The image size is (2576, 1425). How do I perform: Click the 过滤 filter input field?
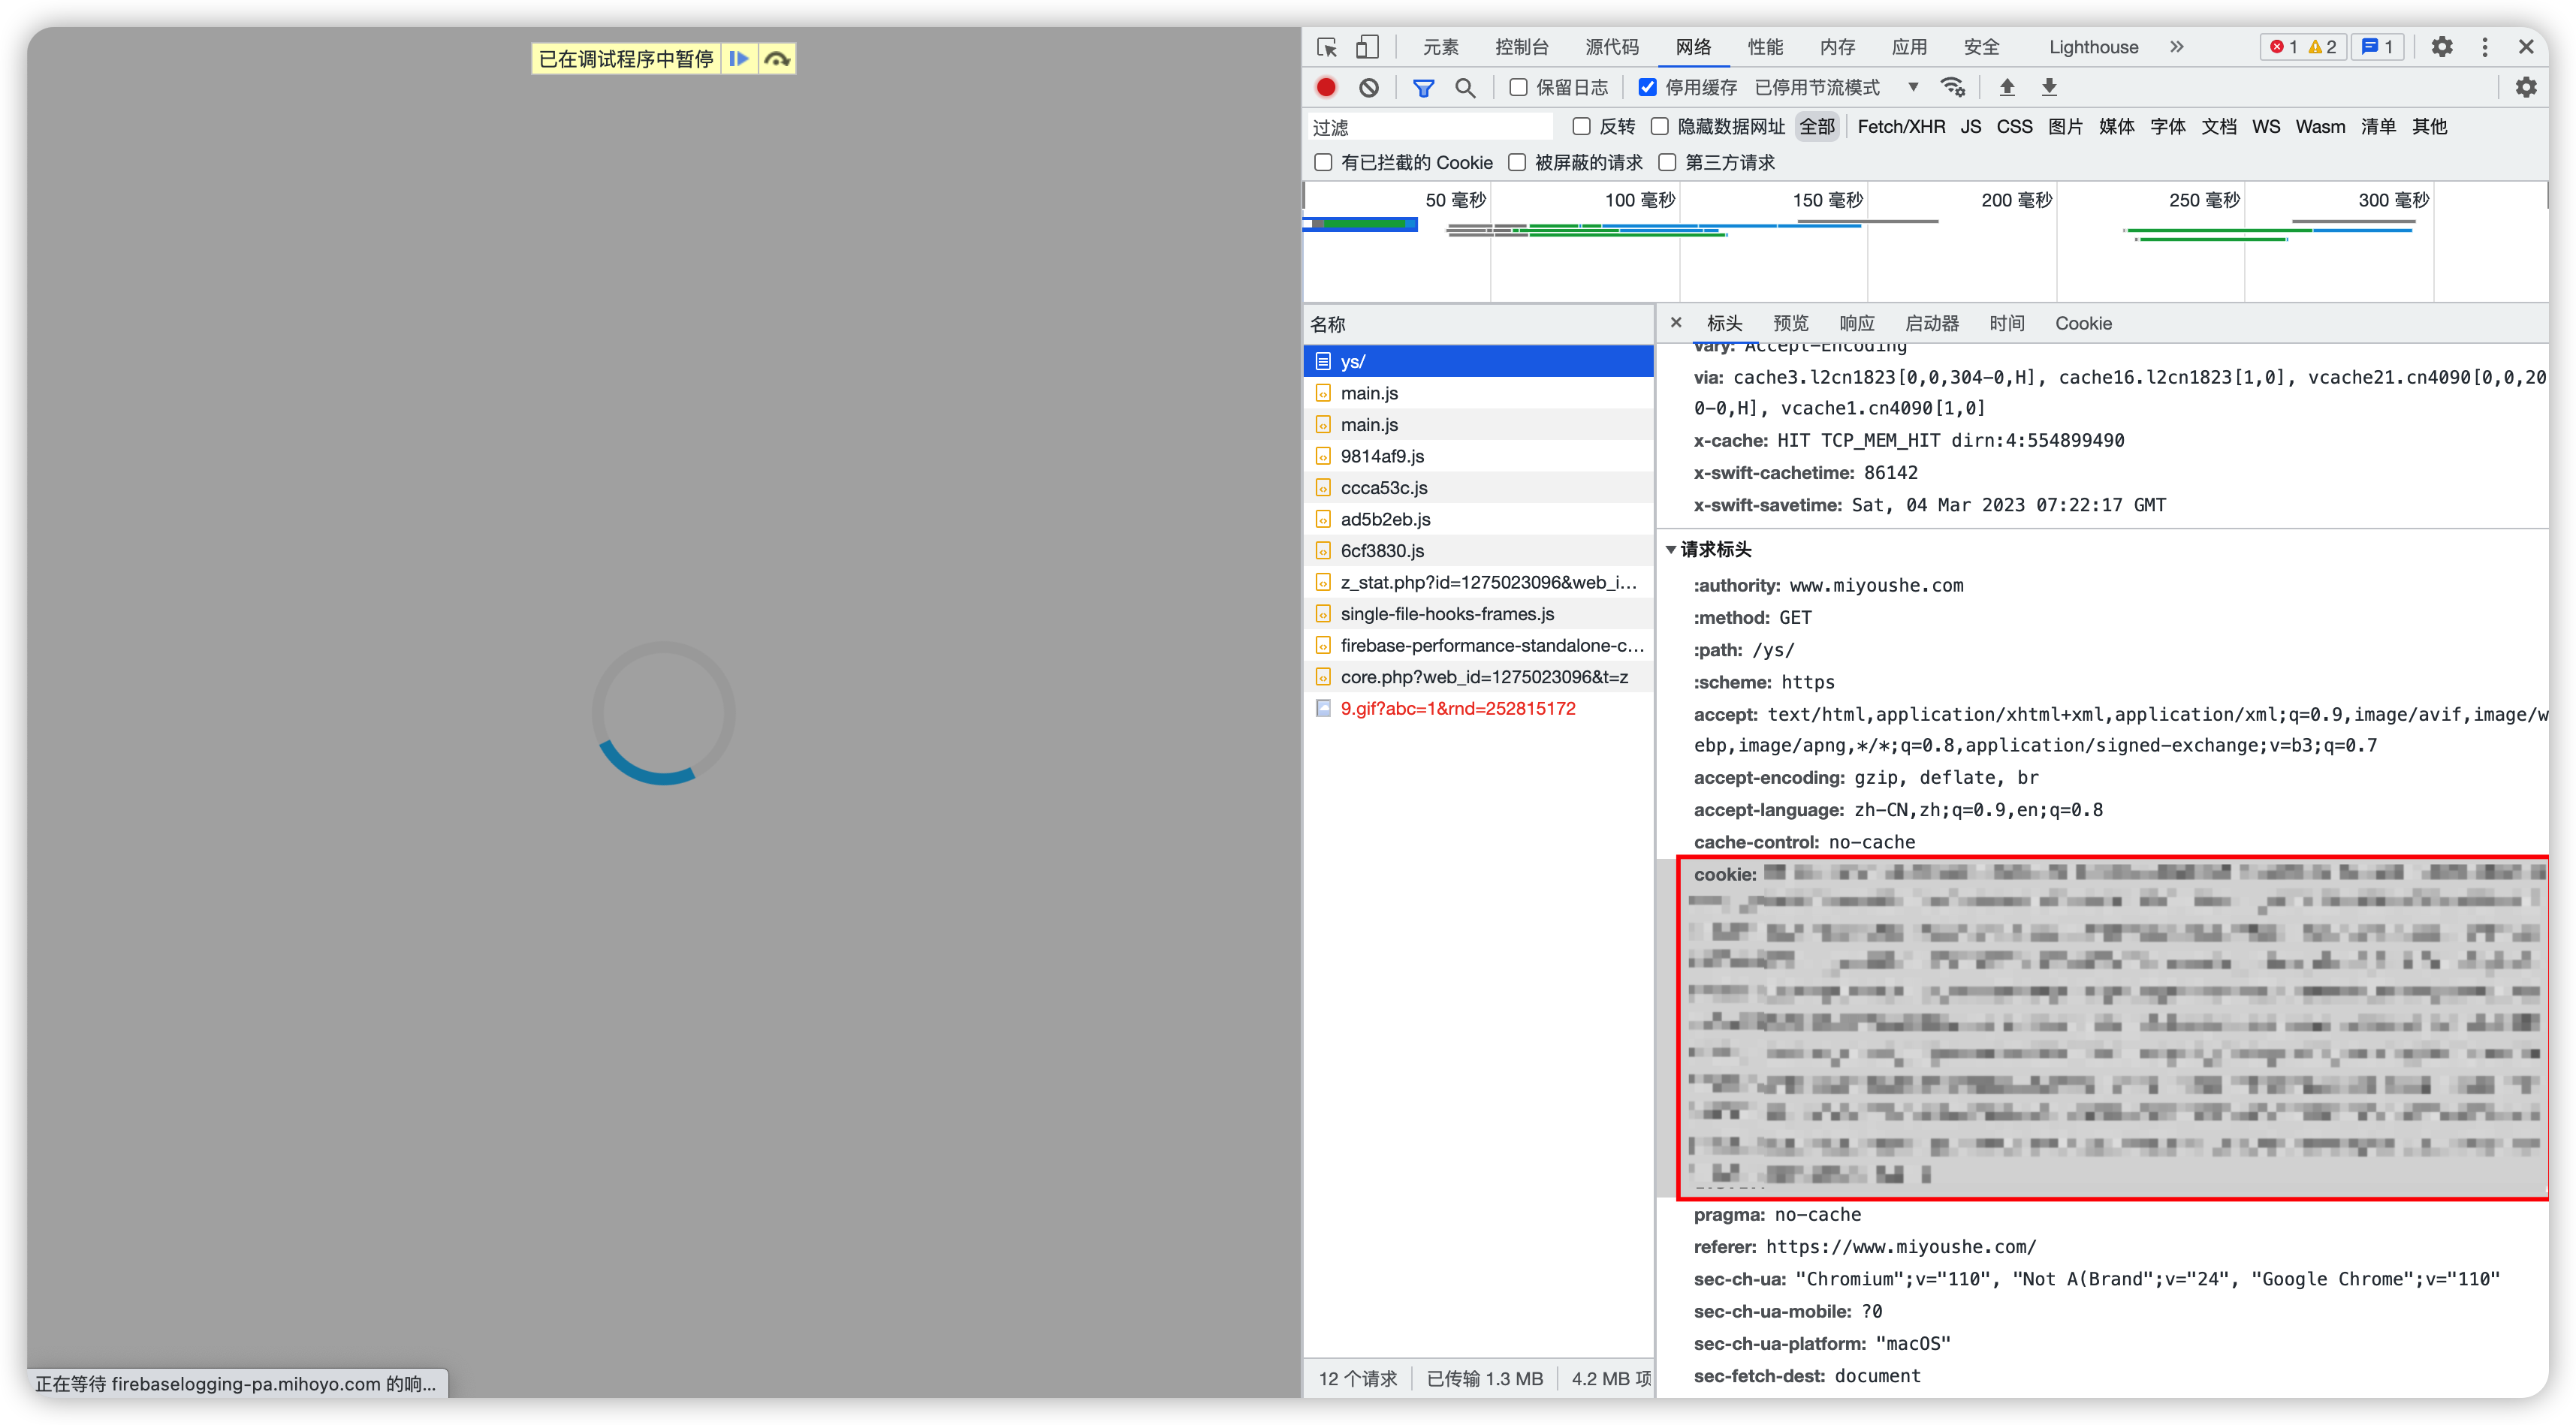(1430, 127)
